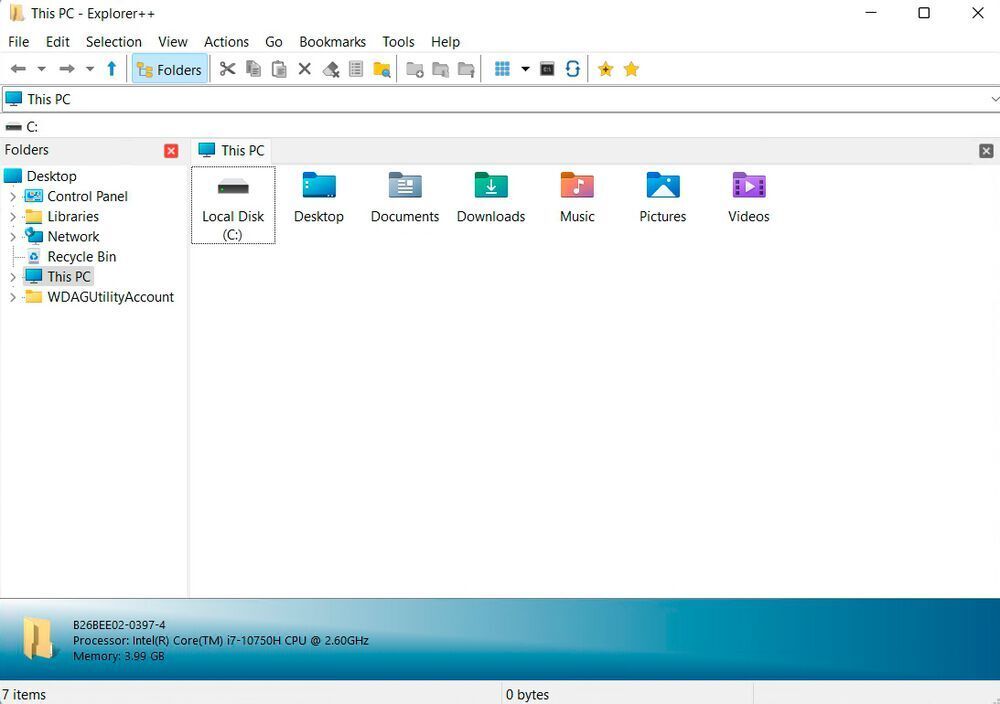Open the Help menu
Screen dimensions: 1000x704
445,41
